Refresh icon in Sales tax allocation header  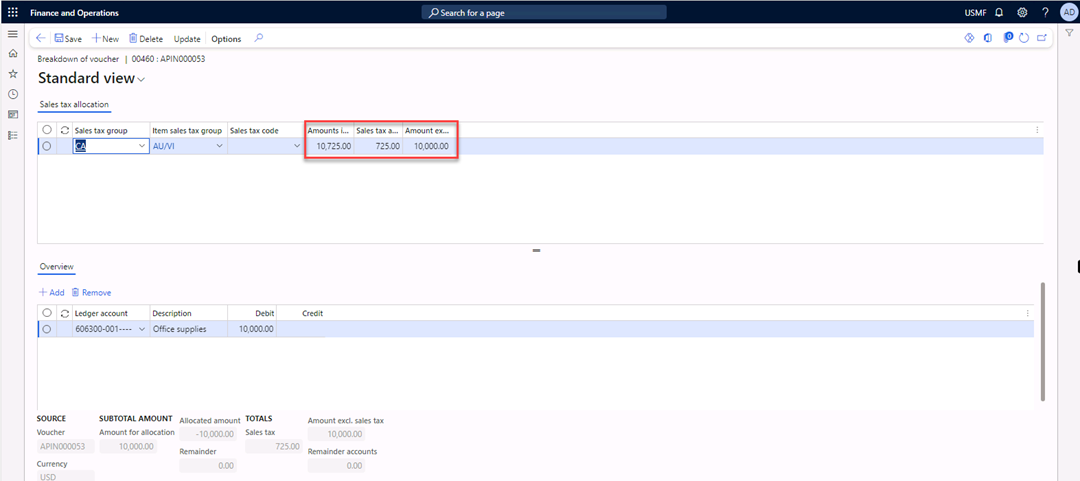click(65, 130)
